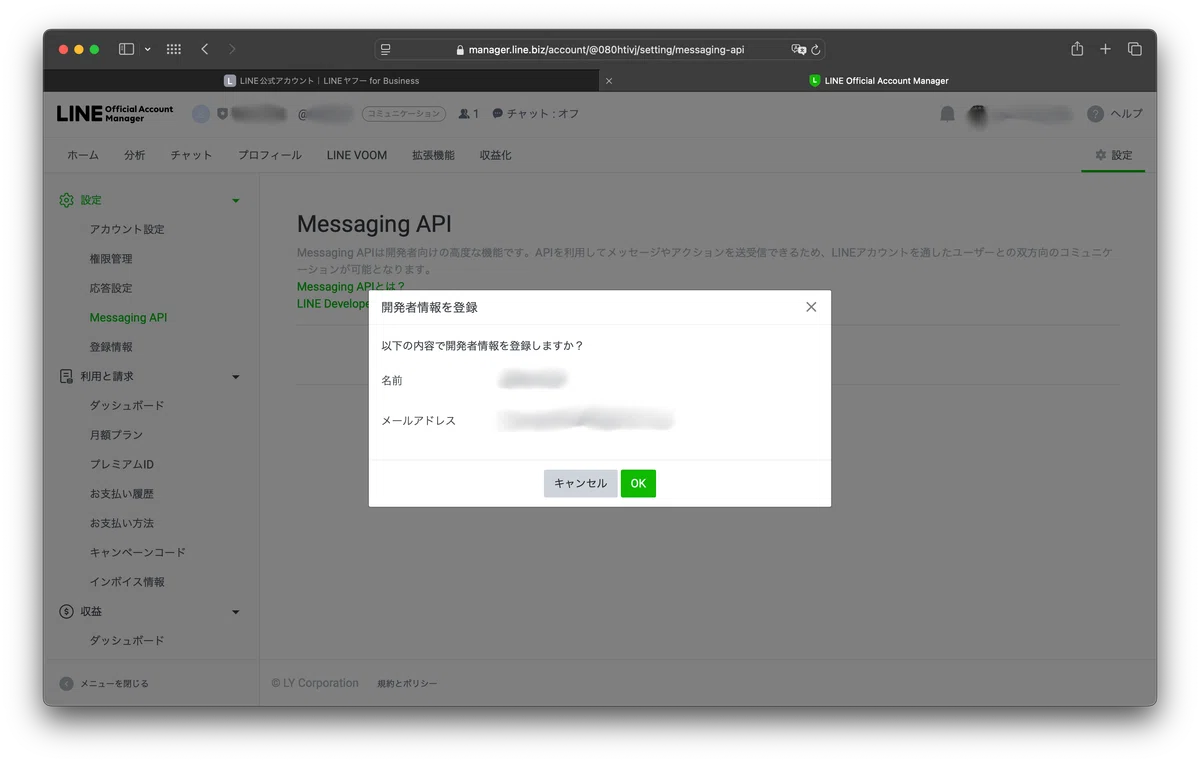Image resolution: width=1200 pixels, height=763 pixels.
Task: Open 権限管理 in sidebar
Action: coord(111,259)
